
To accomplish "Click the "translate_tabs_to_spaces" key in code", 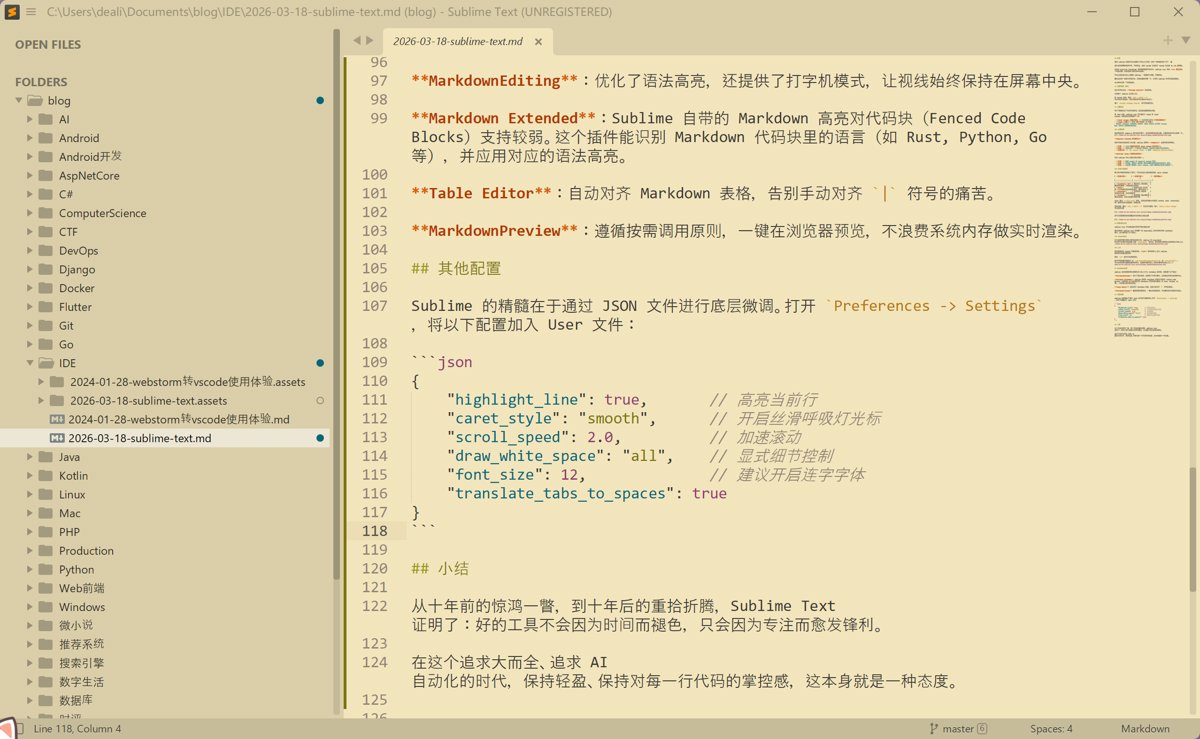I will pyautogui.click(x=563, y=493).
